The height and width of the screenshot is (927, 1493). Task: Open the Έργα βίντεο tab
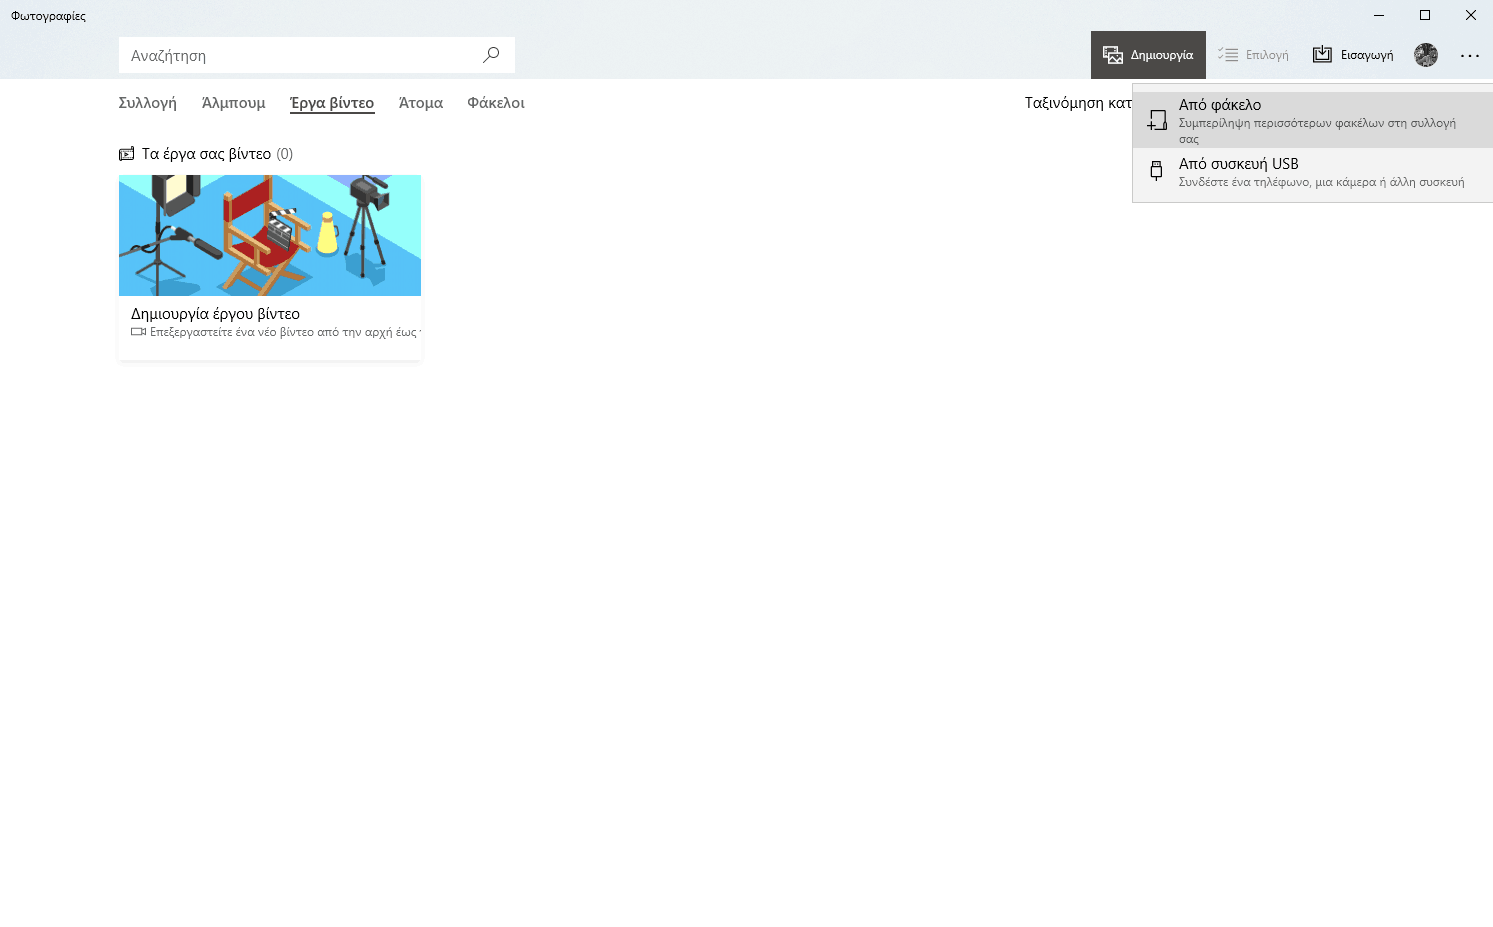(x=332, y=103)
